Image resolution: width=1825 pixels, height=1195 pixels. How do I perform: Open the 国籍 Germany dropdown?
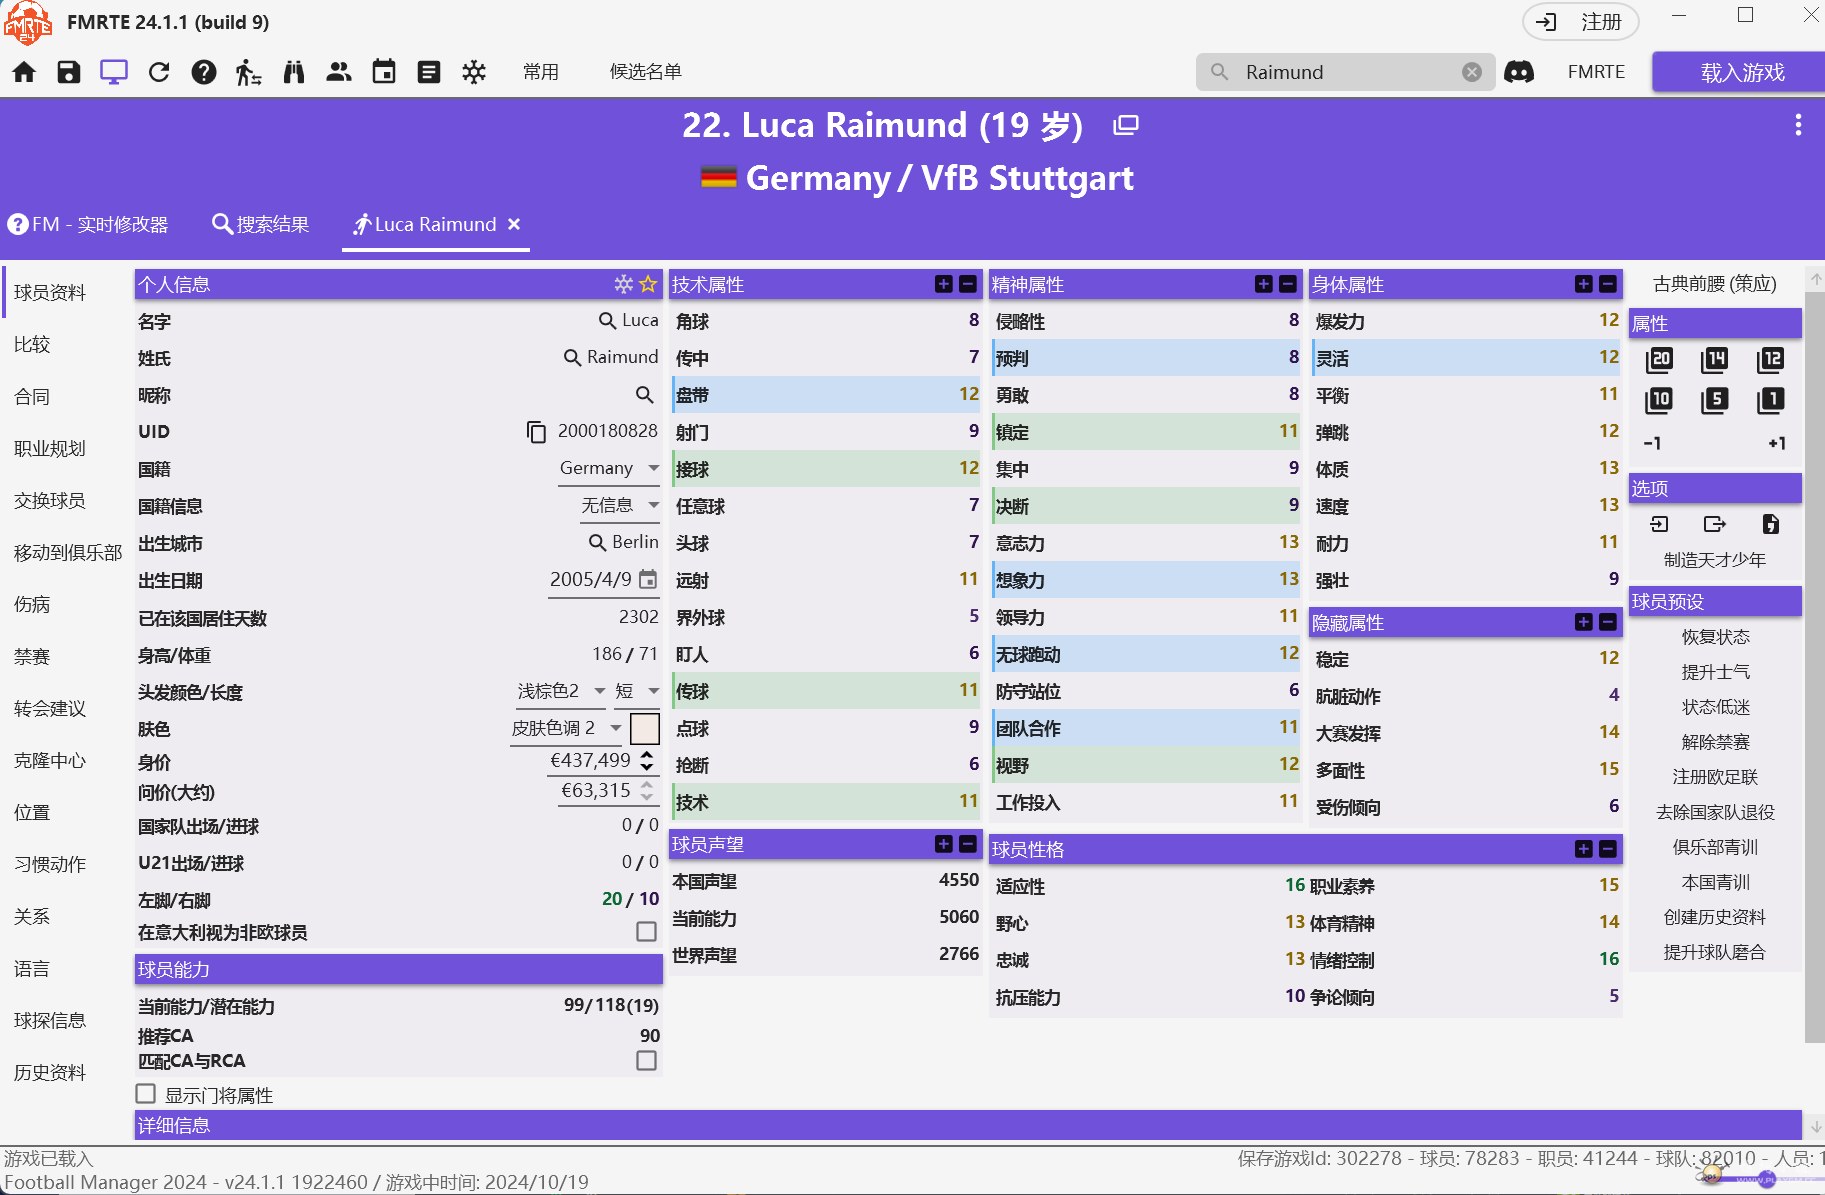[609, 468]
